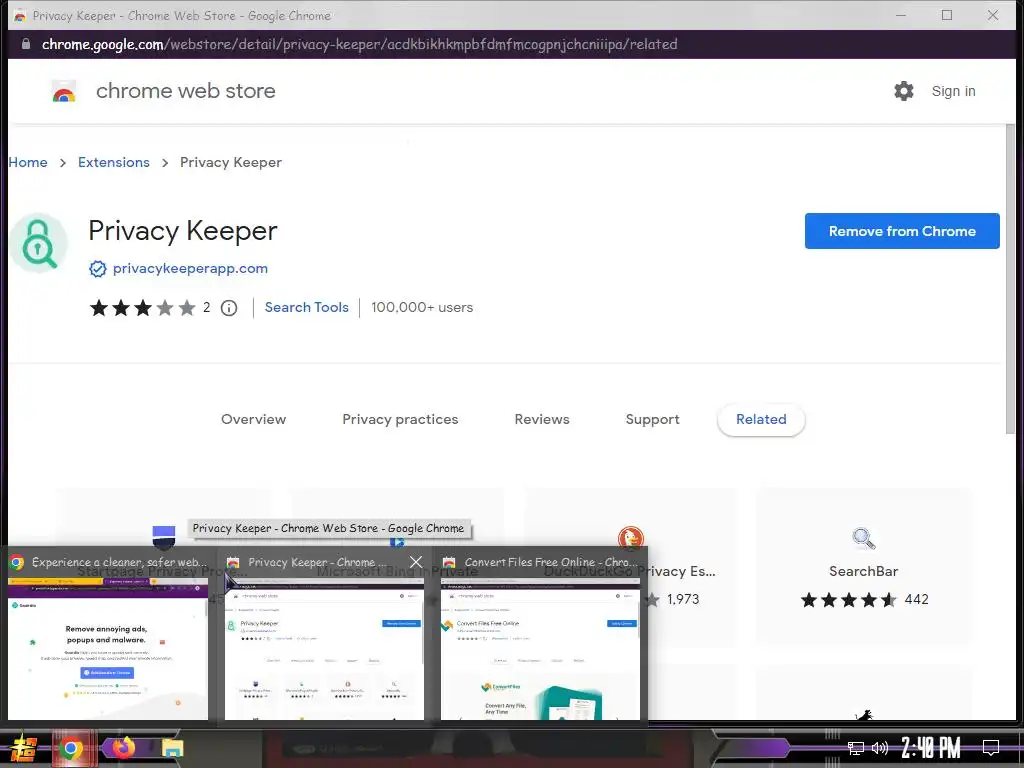Select the 'Experience a cleaner, safer web' preview thumbnail
1024x768 pixels.
(108, 648)
